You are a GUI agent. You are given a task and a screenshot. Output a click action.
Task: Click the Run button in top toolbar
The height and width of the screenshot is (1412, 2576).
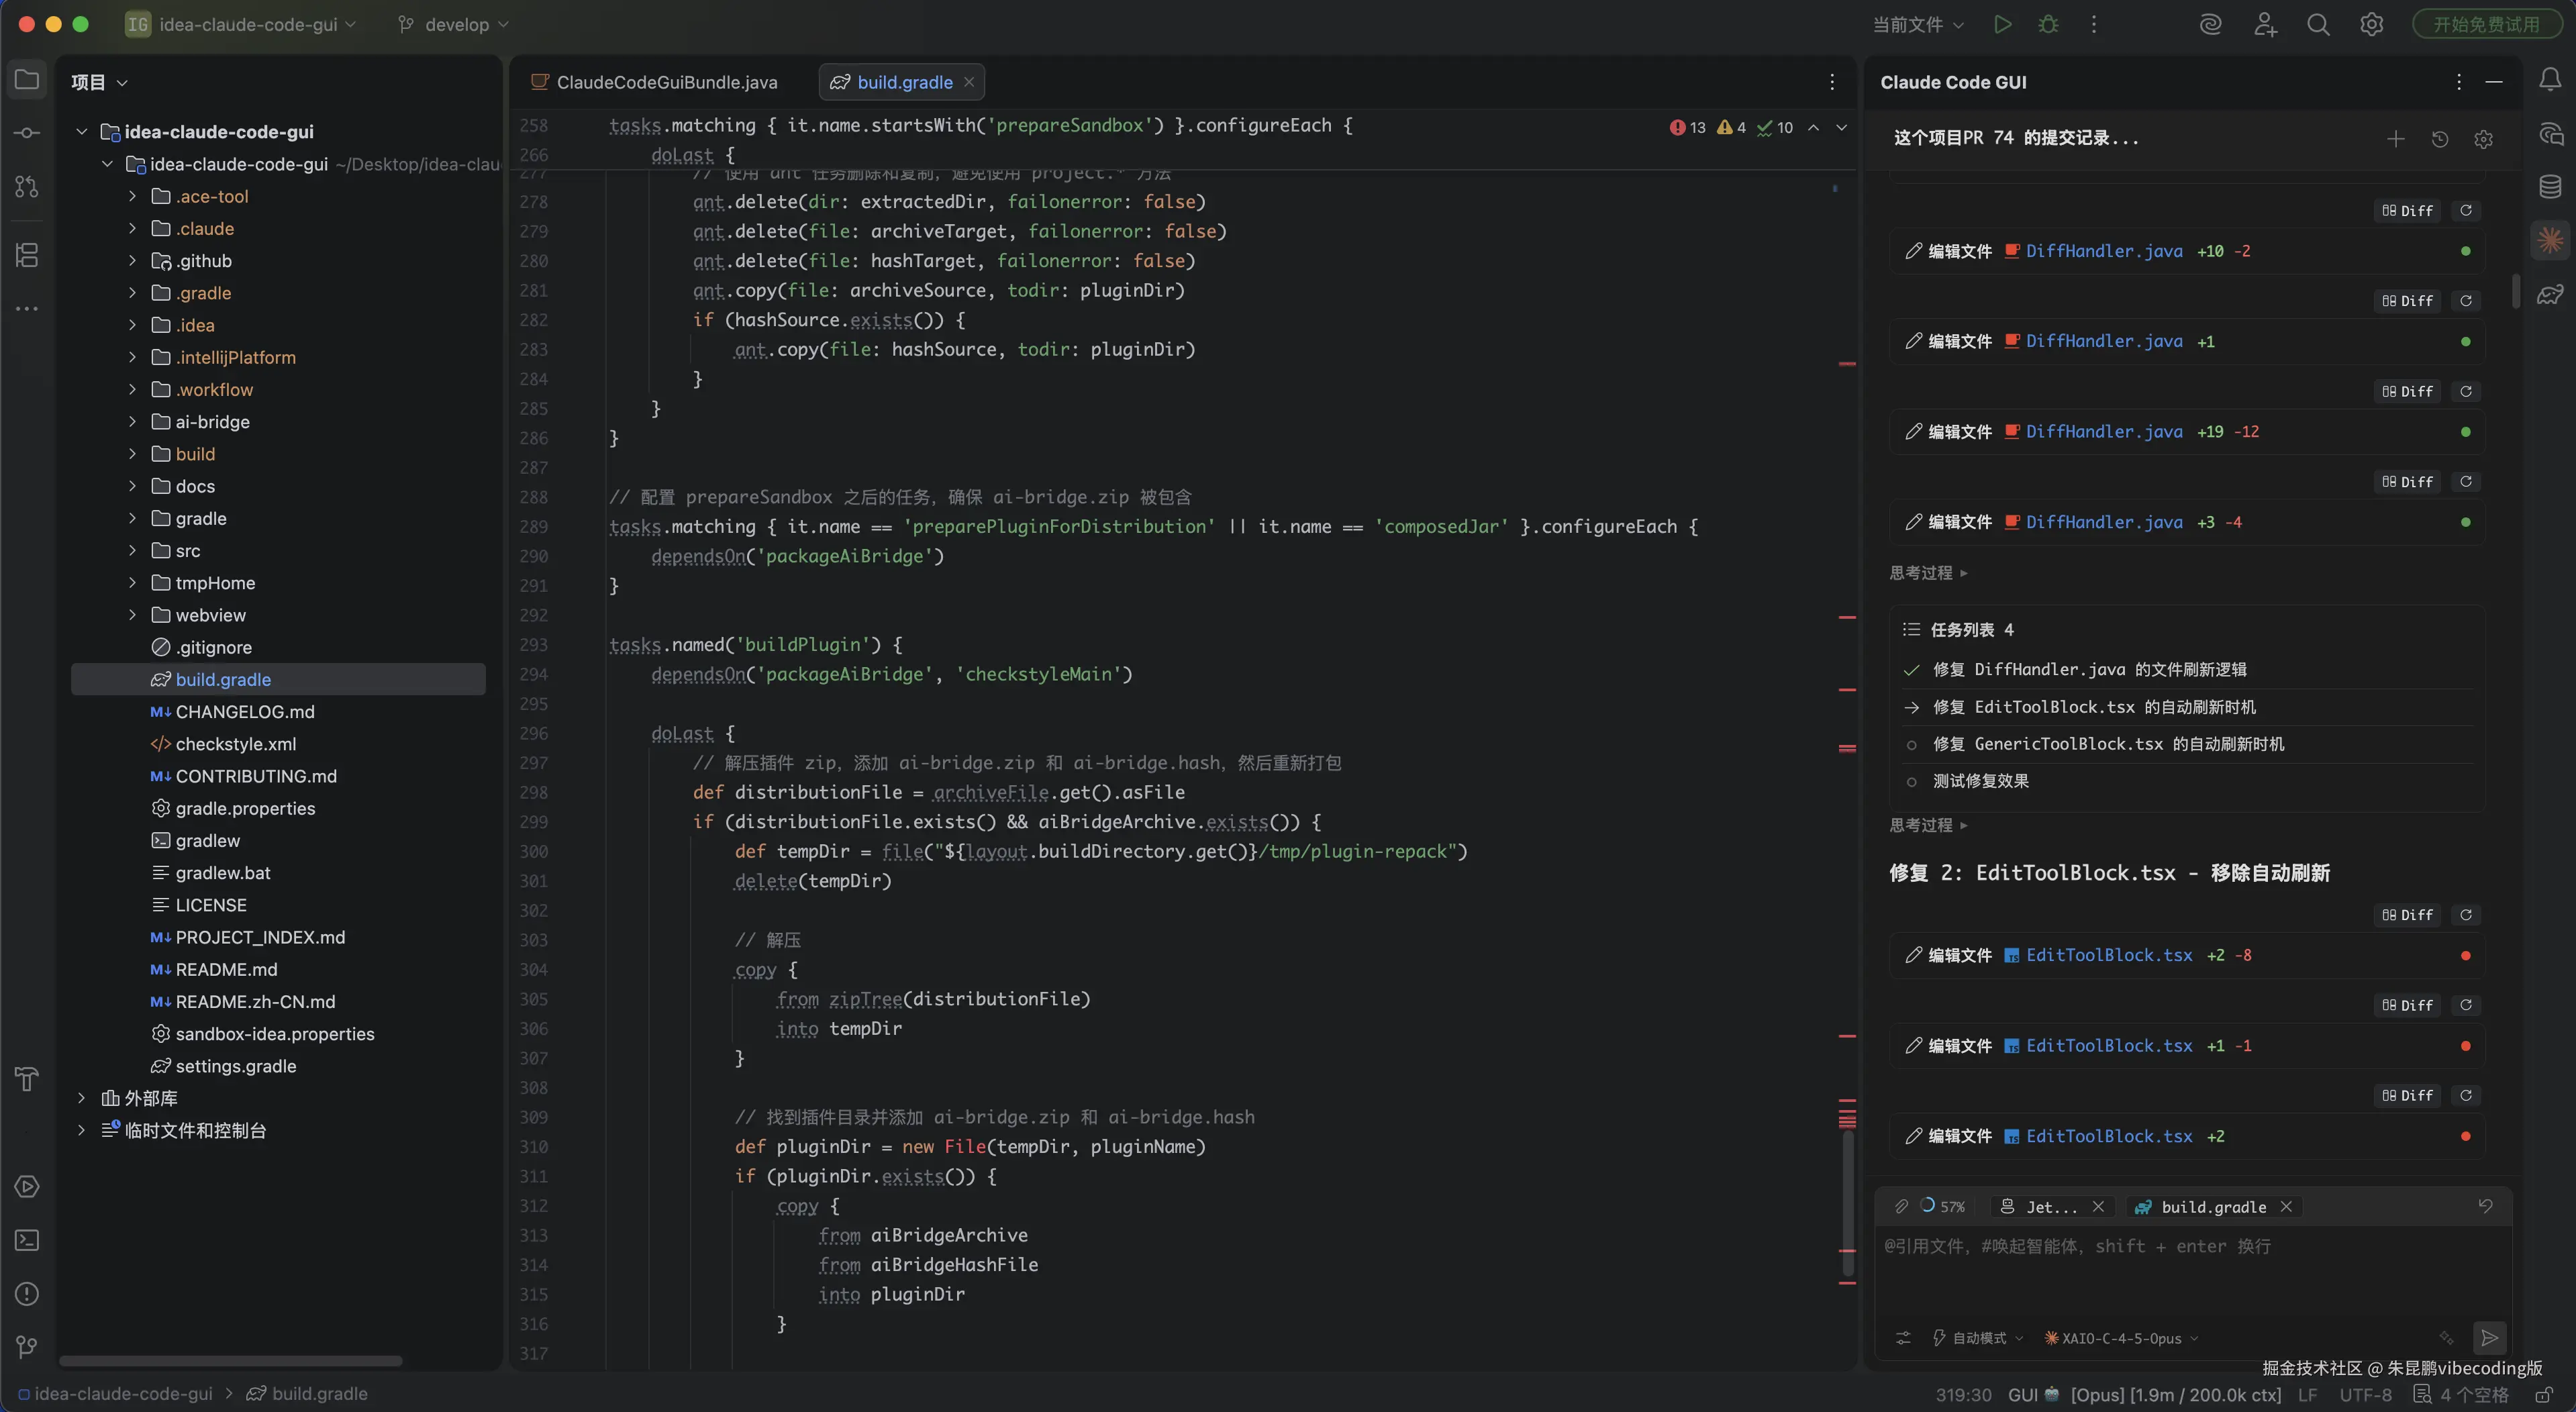click(x=2001, y=24)
